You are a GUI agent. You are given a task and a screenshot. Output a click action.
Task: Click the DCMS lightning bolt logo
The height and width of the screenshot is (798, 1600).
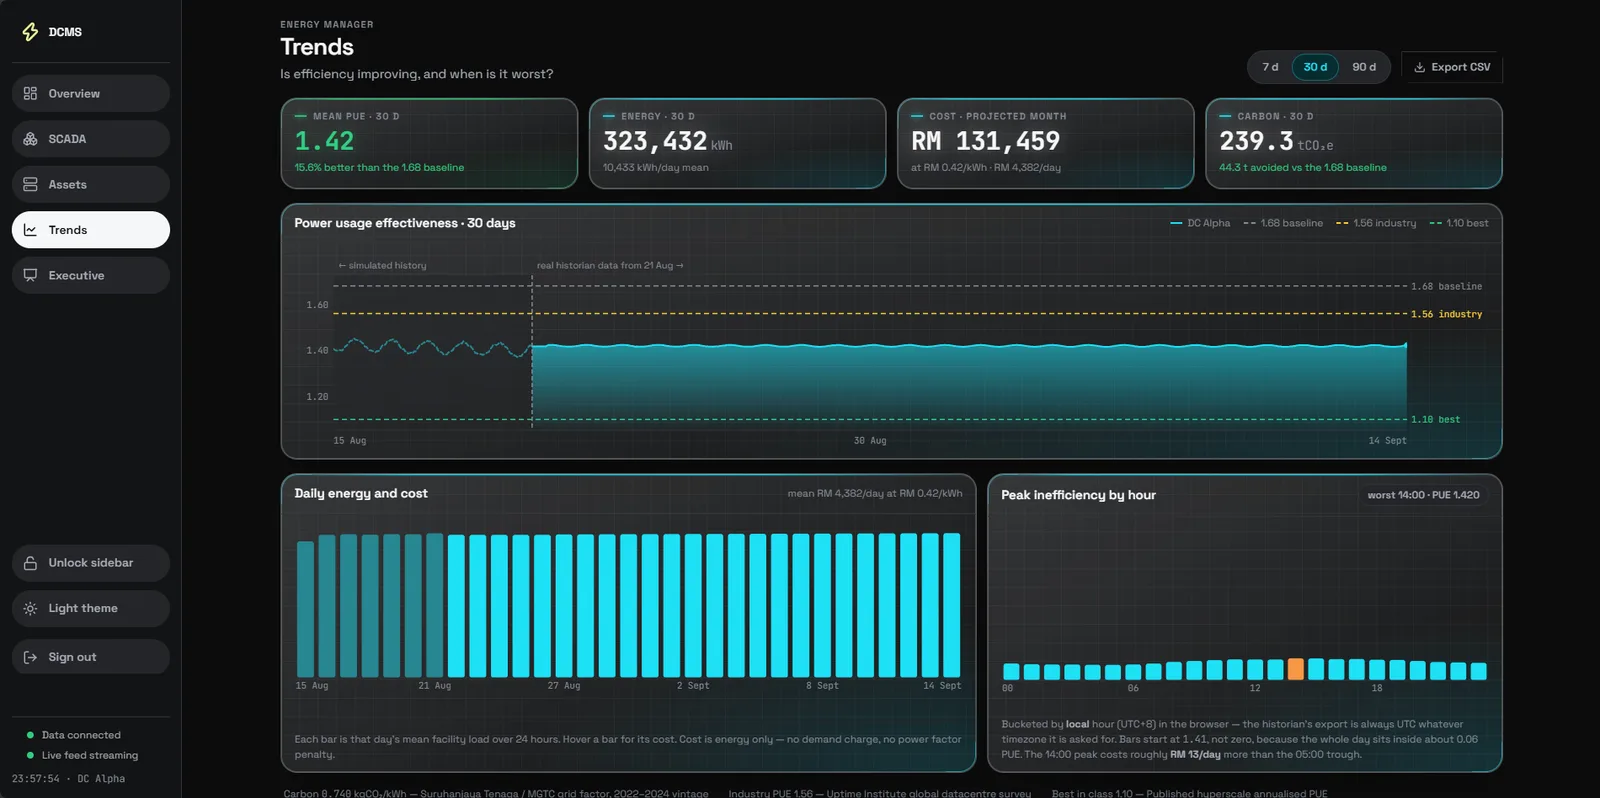30,32
